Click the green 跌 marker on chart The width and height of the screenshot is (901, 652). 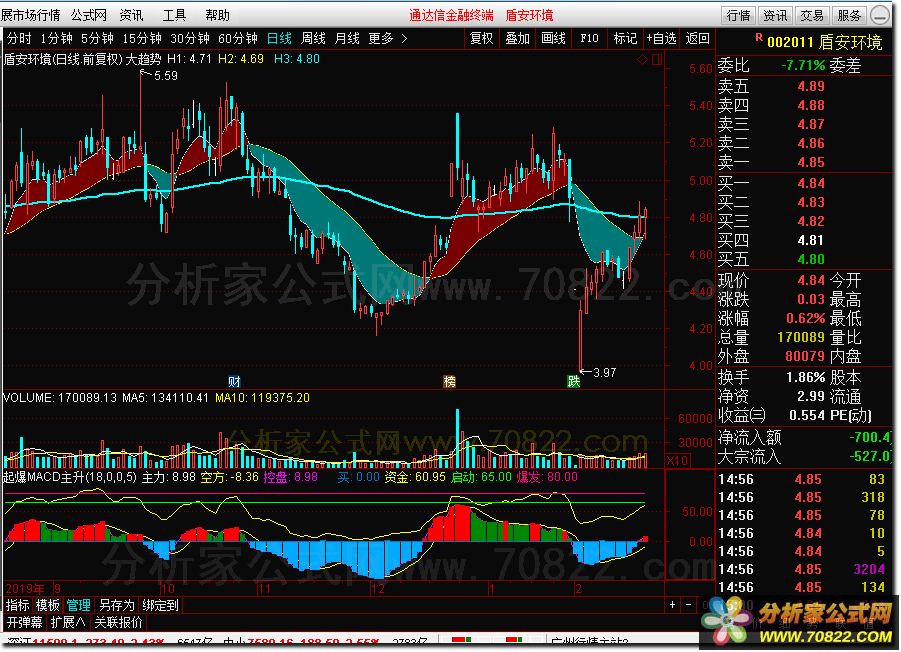(573, 381)
